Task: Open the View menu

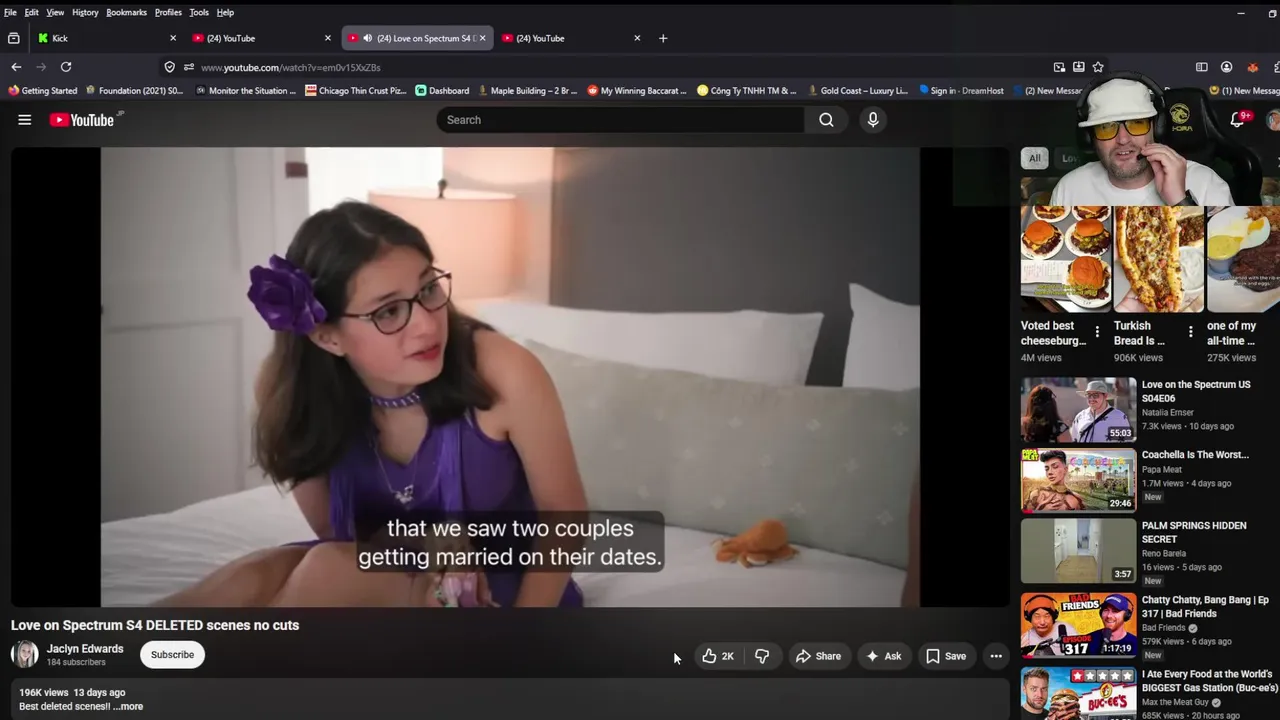Action: 55,12
